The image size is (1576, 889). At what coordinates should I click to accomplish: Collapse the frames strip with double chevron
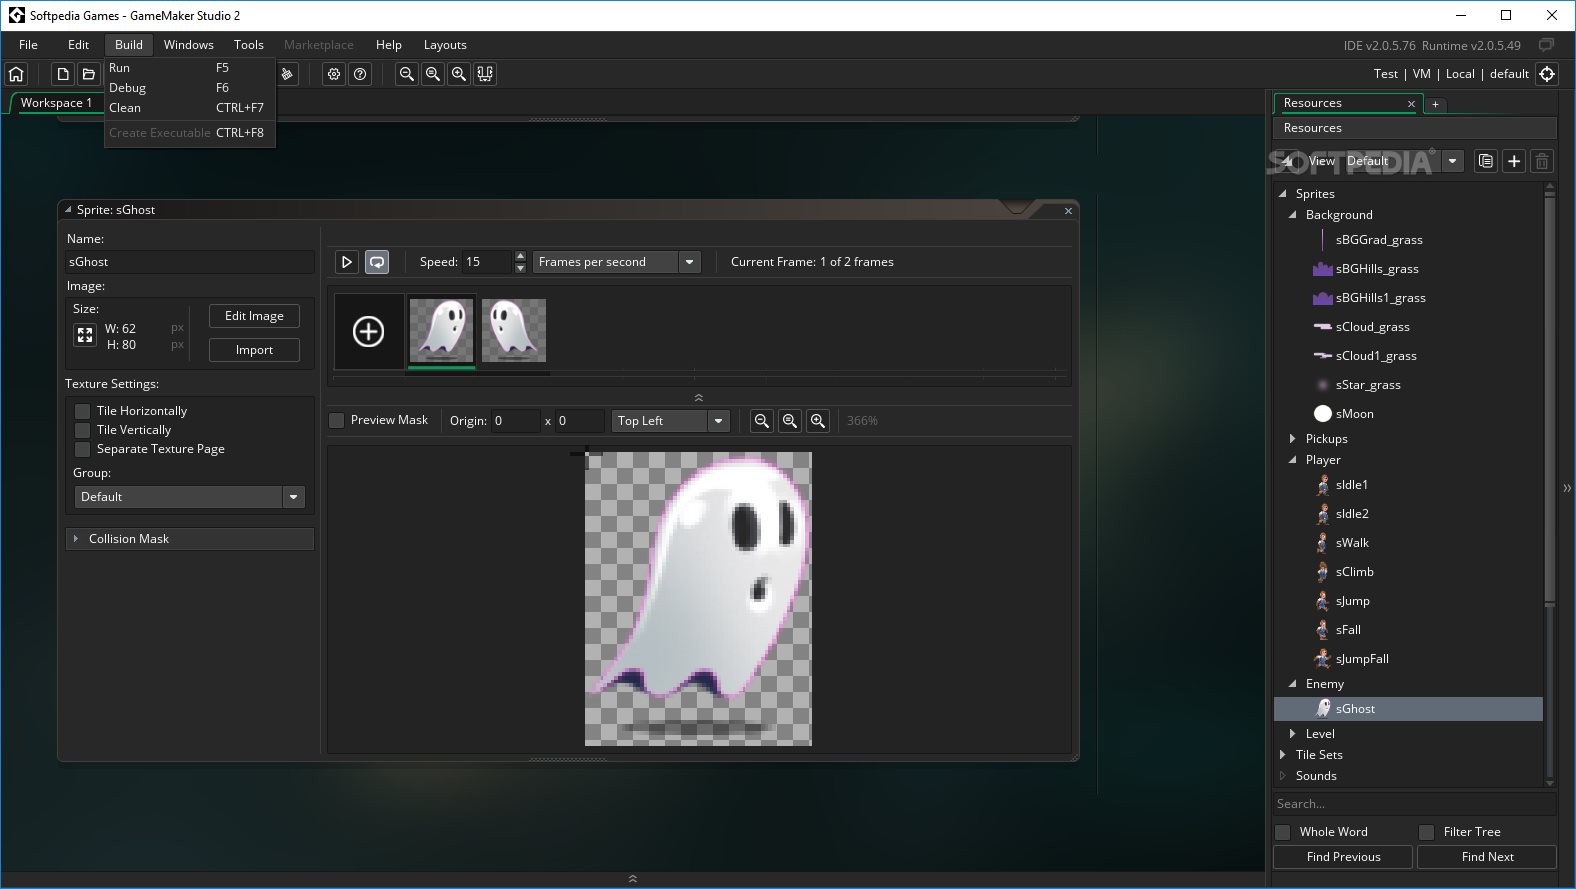point(698,397)
